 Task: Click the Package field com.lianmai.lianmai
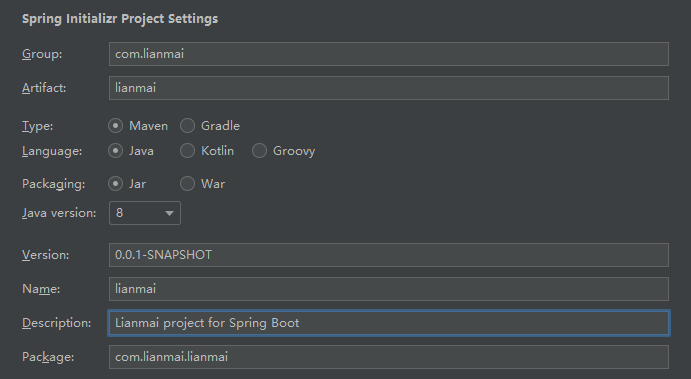[389, 357]
